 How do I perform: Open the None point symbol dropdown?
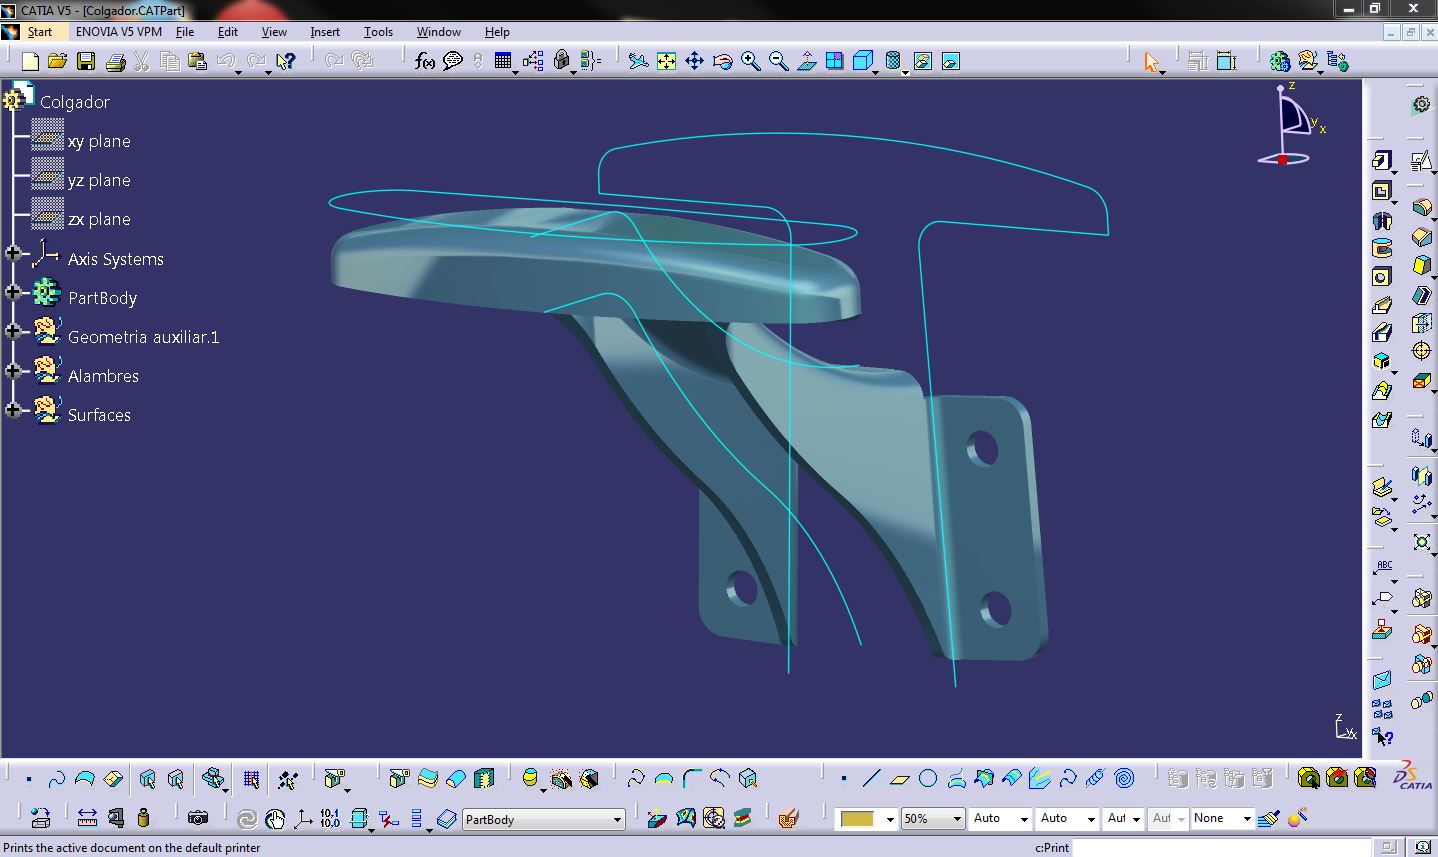(x=1222, y=818)
